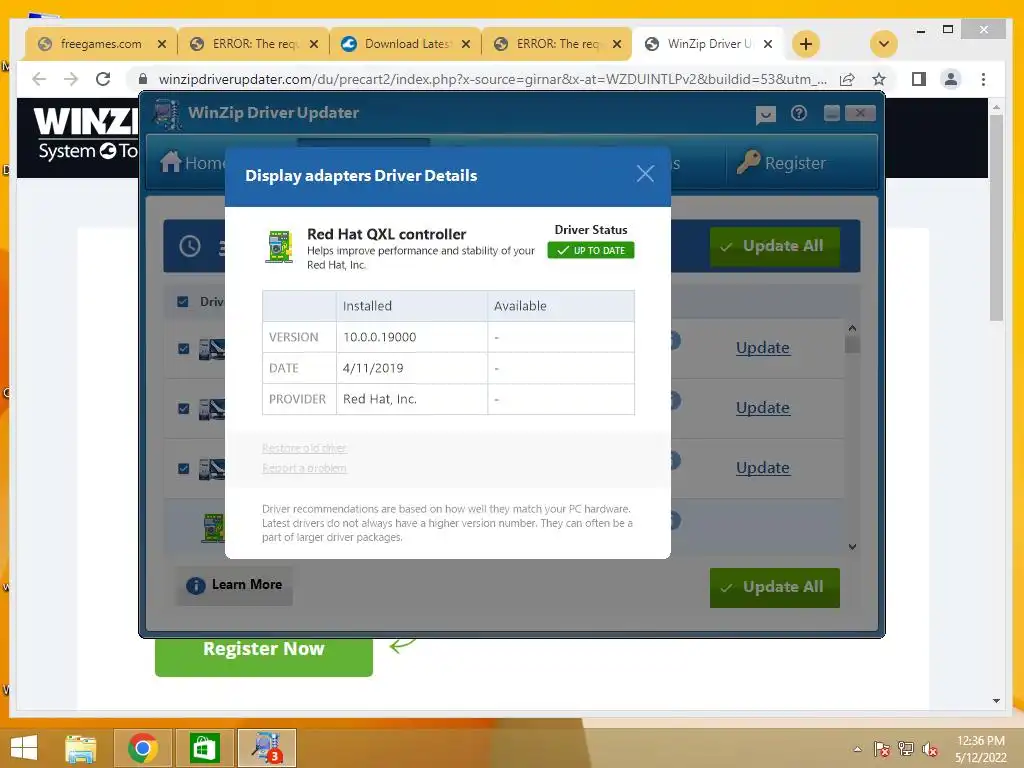Screen dimensions: 1024x768
Task: Click the Learn More button
Action: pos(234,584)
